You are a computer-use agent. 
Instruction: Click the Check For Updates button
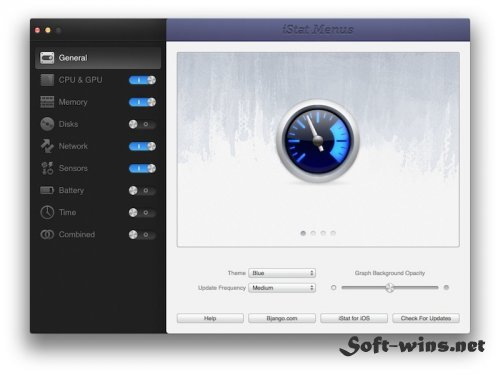point(426,318)
